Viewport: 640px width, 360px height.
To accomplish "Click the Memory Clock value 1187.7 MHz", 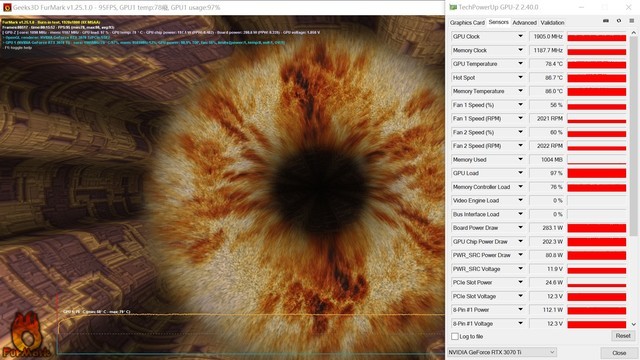I will pyautogui.click(x=547, y=50).
